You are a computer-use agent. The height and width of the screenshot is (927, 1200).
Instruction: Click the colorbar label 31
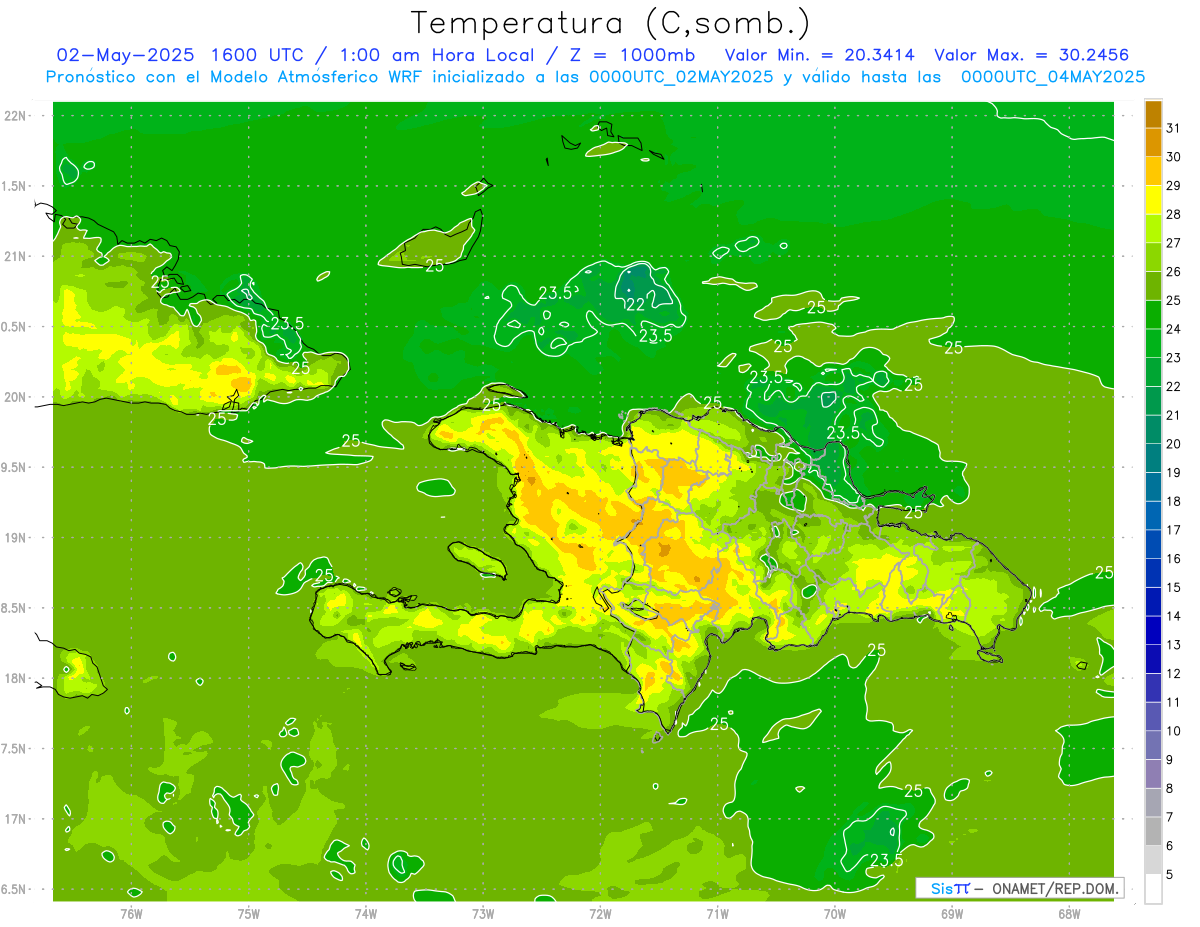[1174, 128]
